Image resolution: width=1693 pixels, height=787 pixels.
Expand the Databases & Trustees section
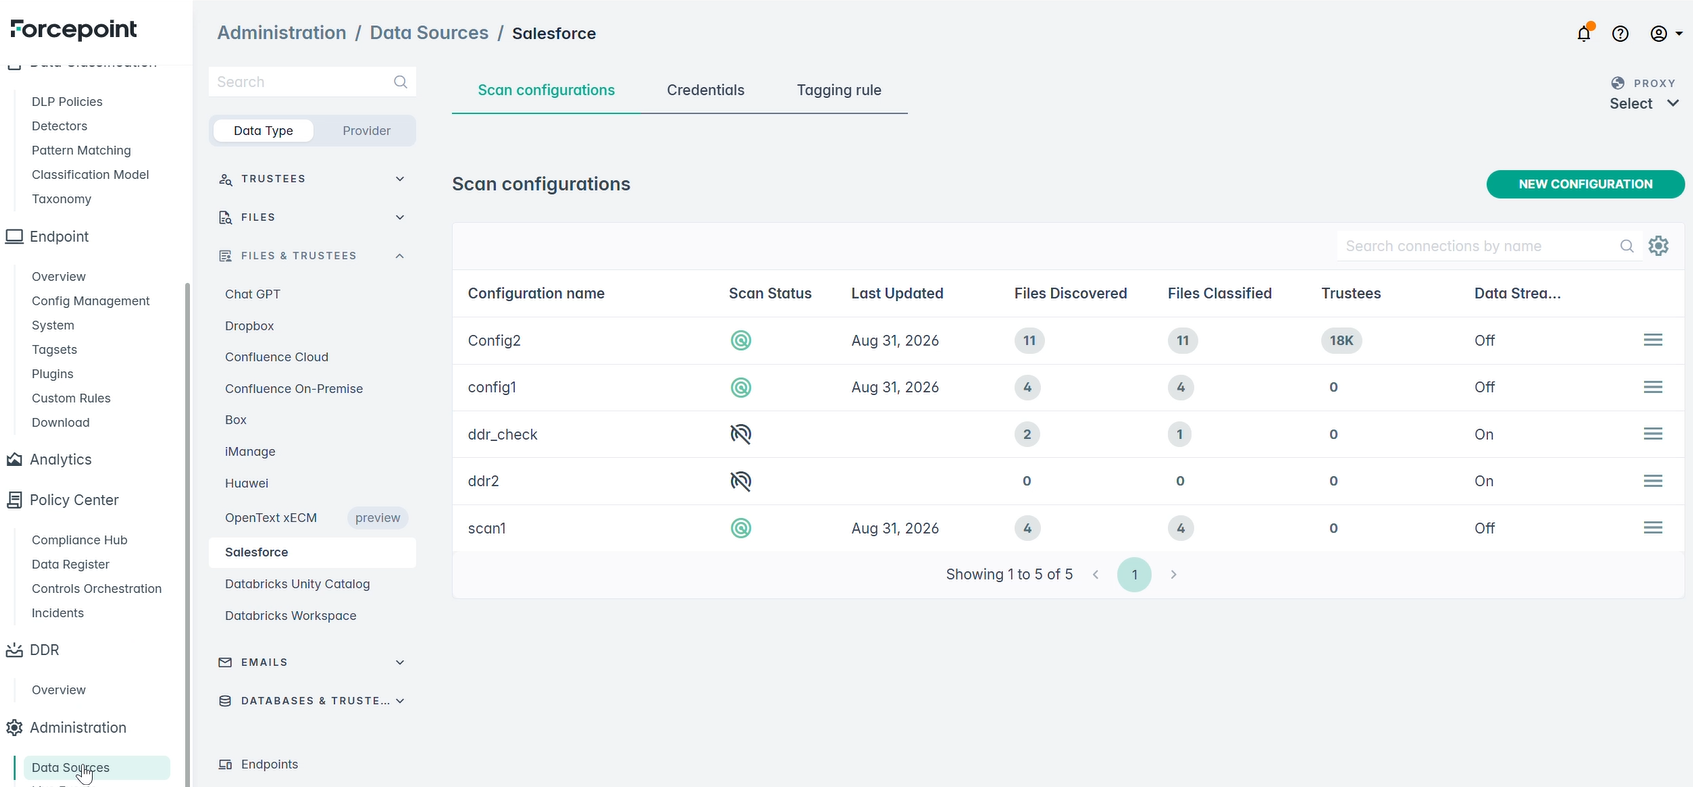coord(312,701)
